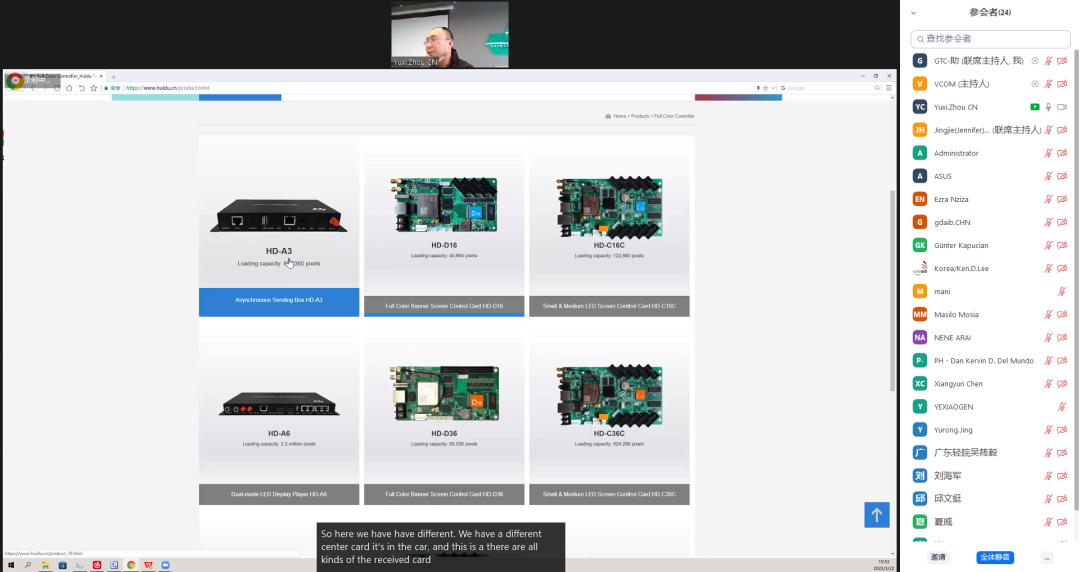The image size is (1080, 572).
Task: Click the browser home icon
Action: pos(69,88)
